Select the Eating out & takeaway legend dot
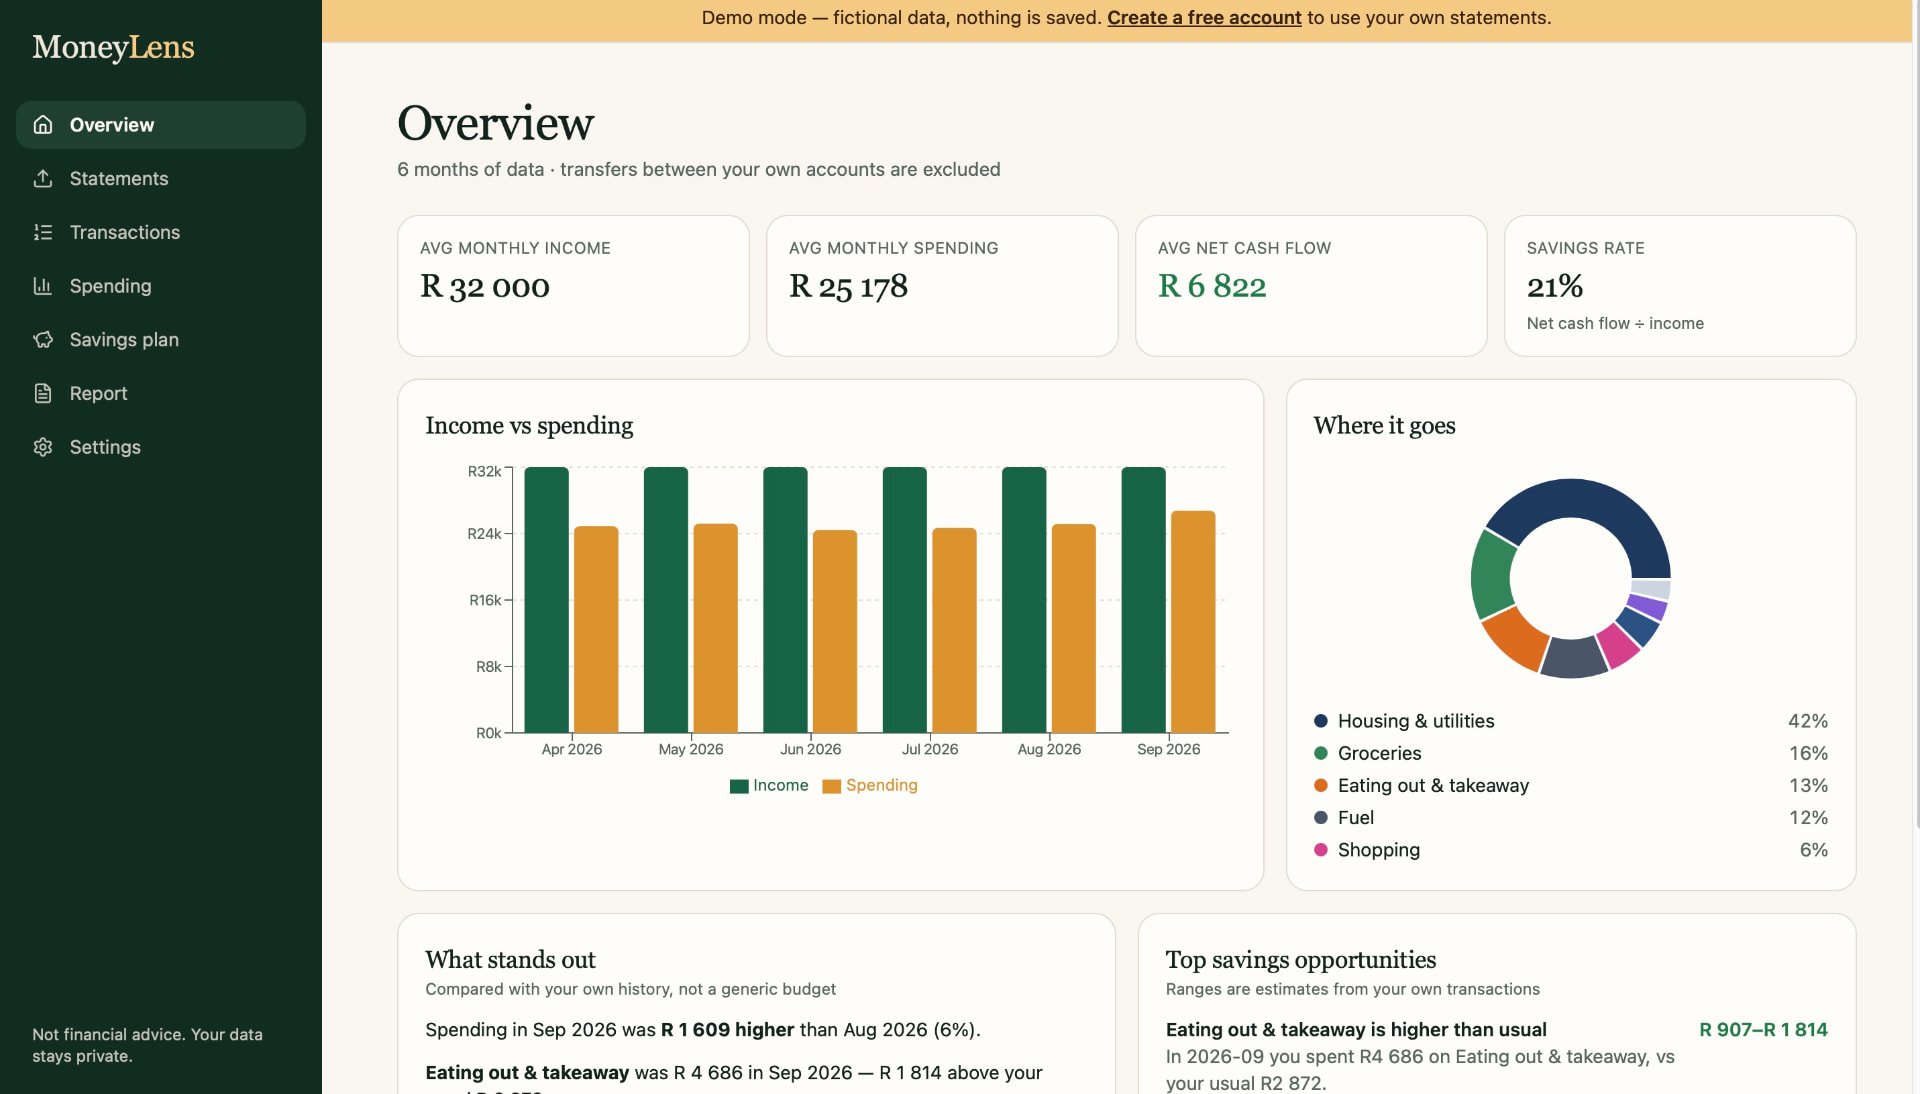The width and height of the screenshot is (1920, 1094). (1321, 785)
